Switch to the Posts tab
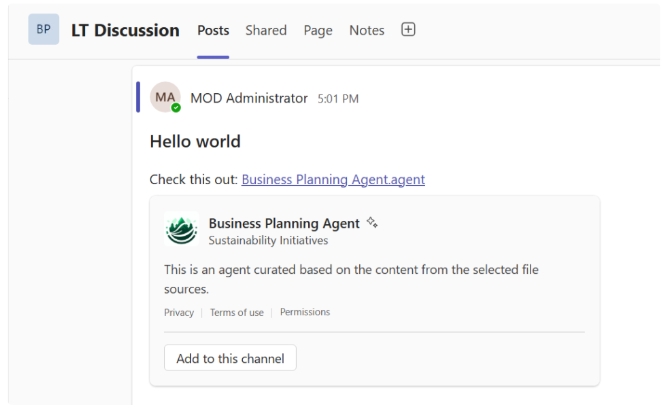 [x=213, y=31]
